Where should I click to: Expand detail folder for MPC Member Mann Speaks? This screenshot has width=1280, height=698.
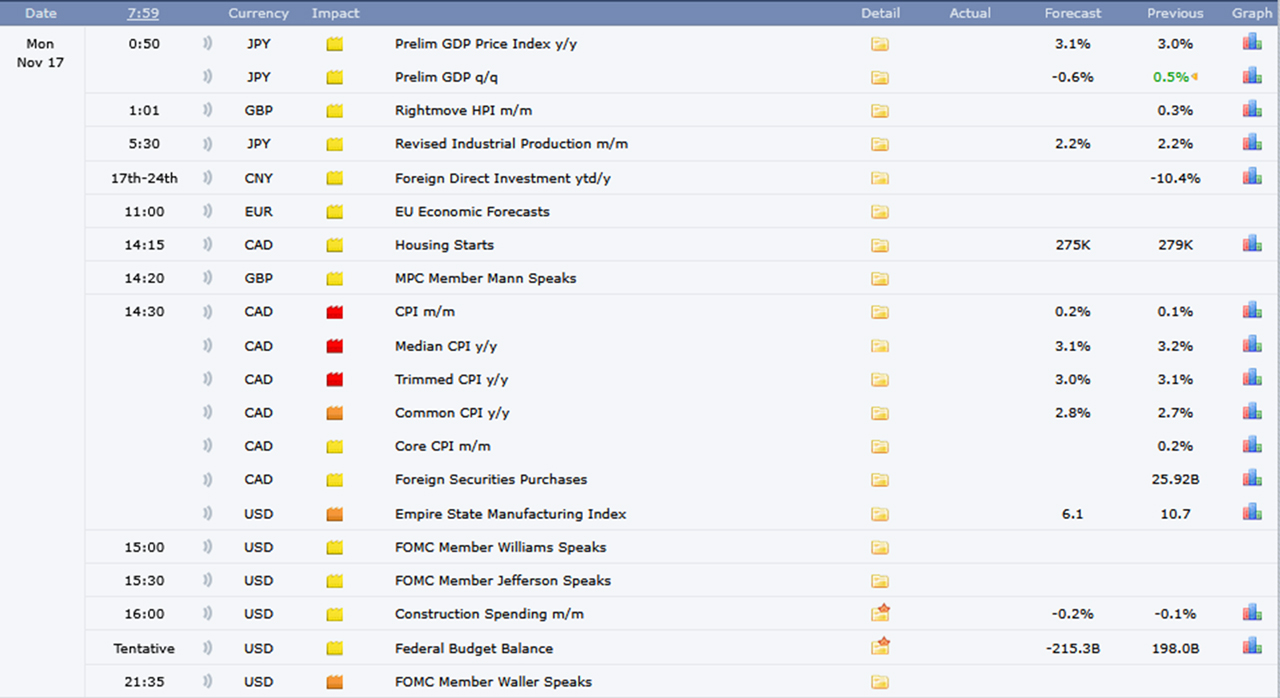point(879,279)
